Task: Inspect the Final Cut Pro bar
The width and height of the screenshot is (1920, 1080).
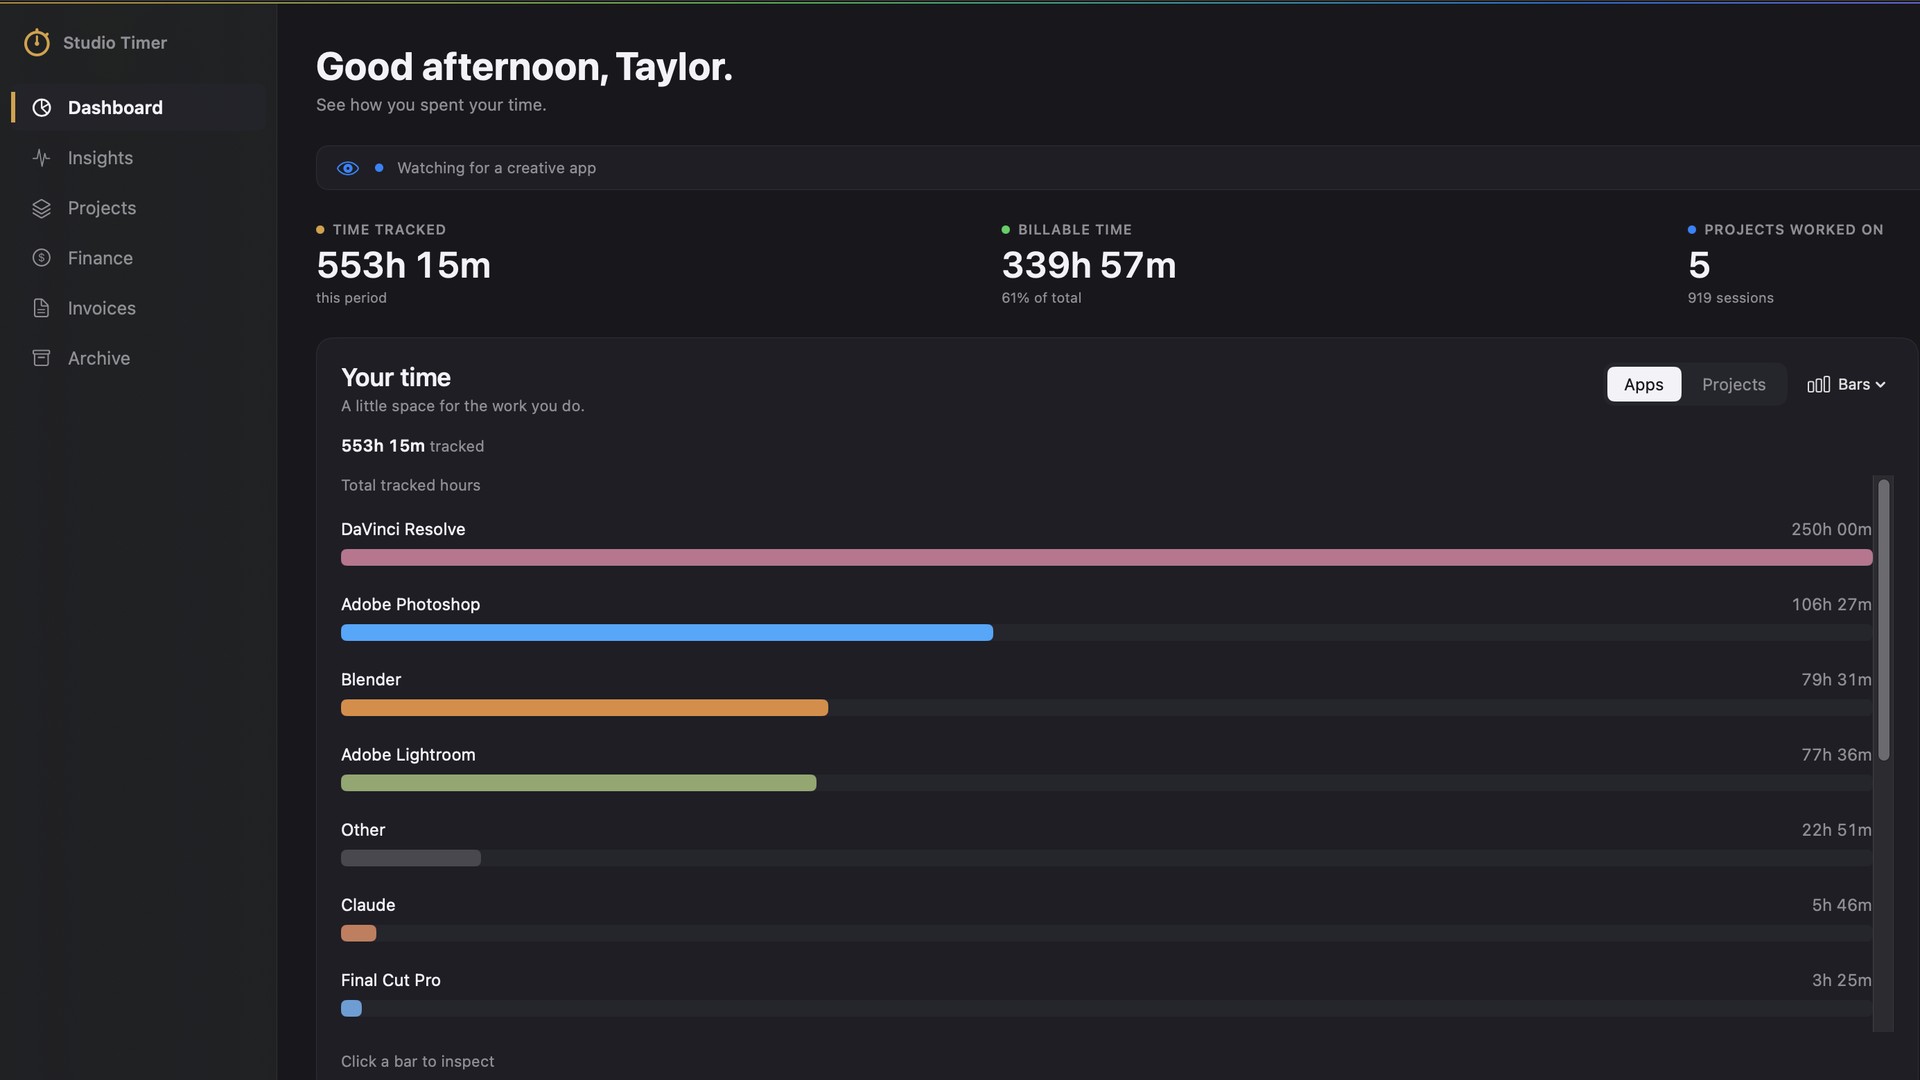Action: (x=351, y=1008)
